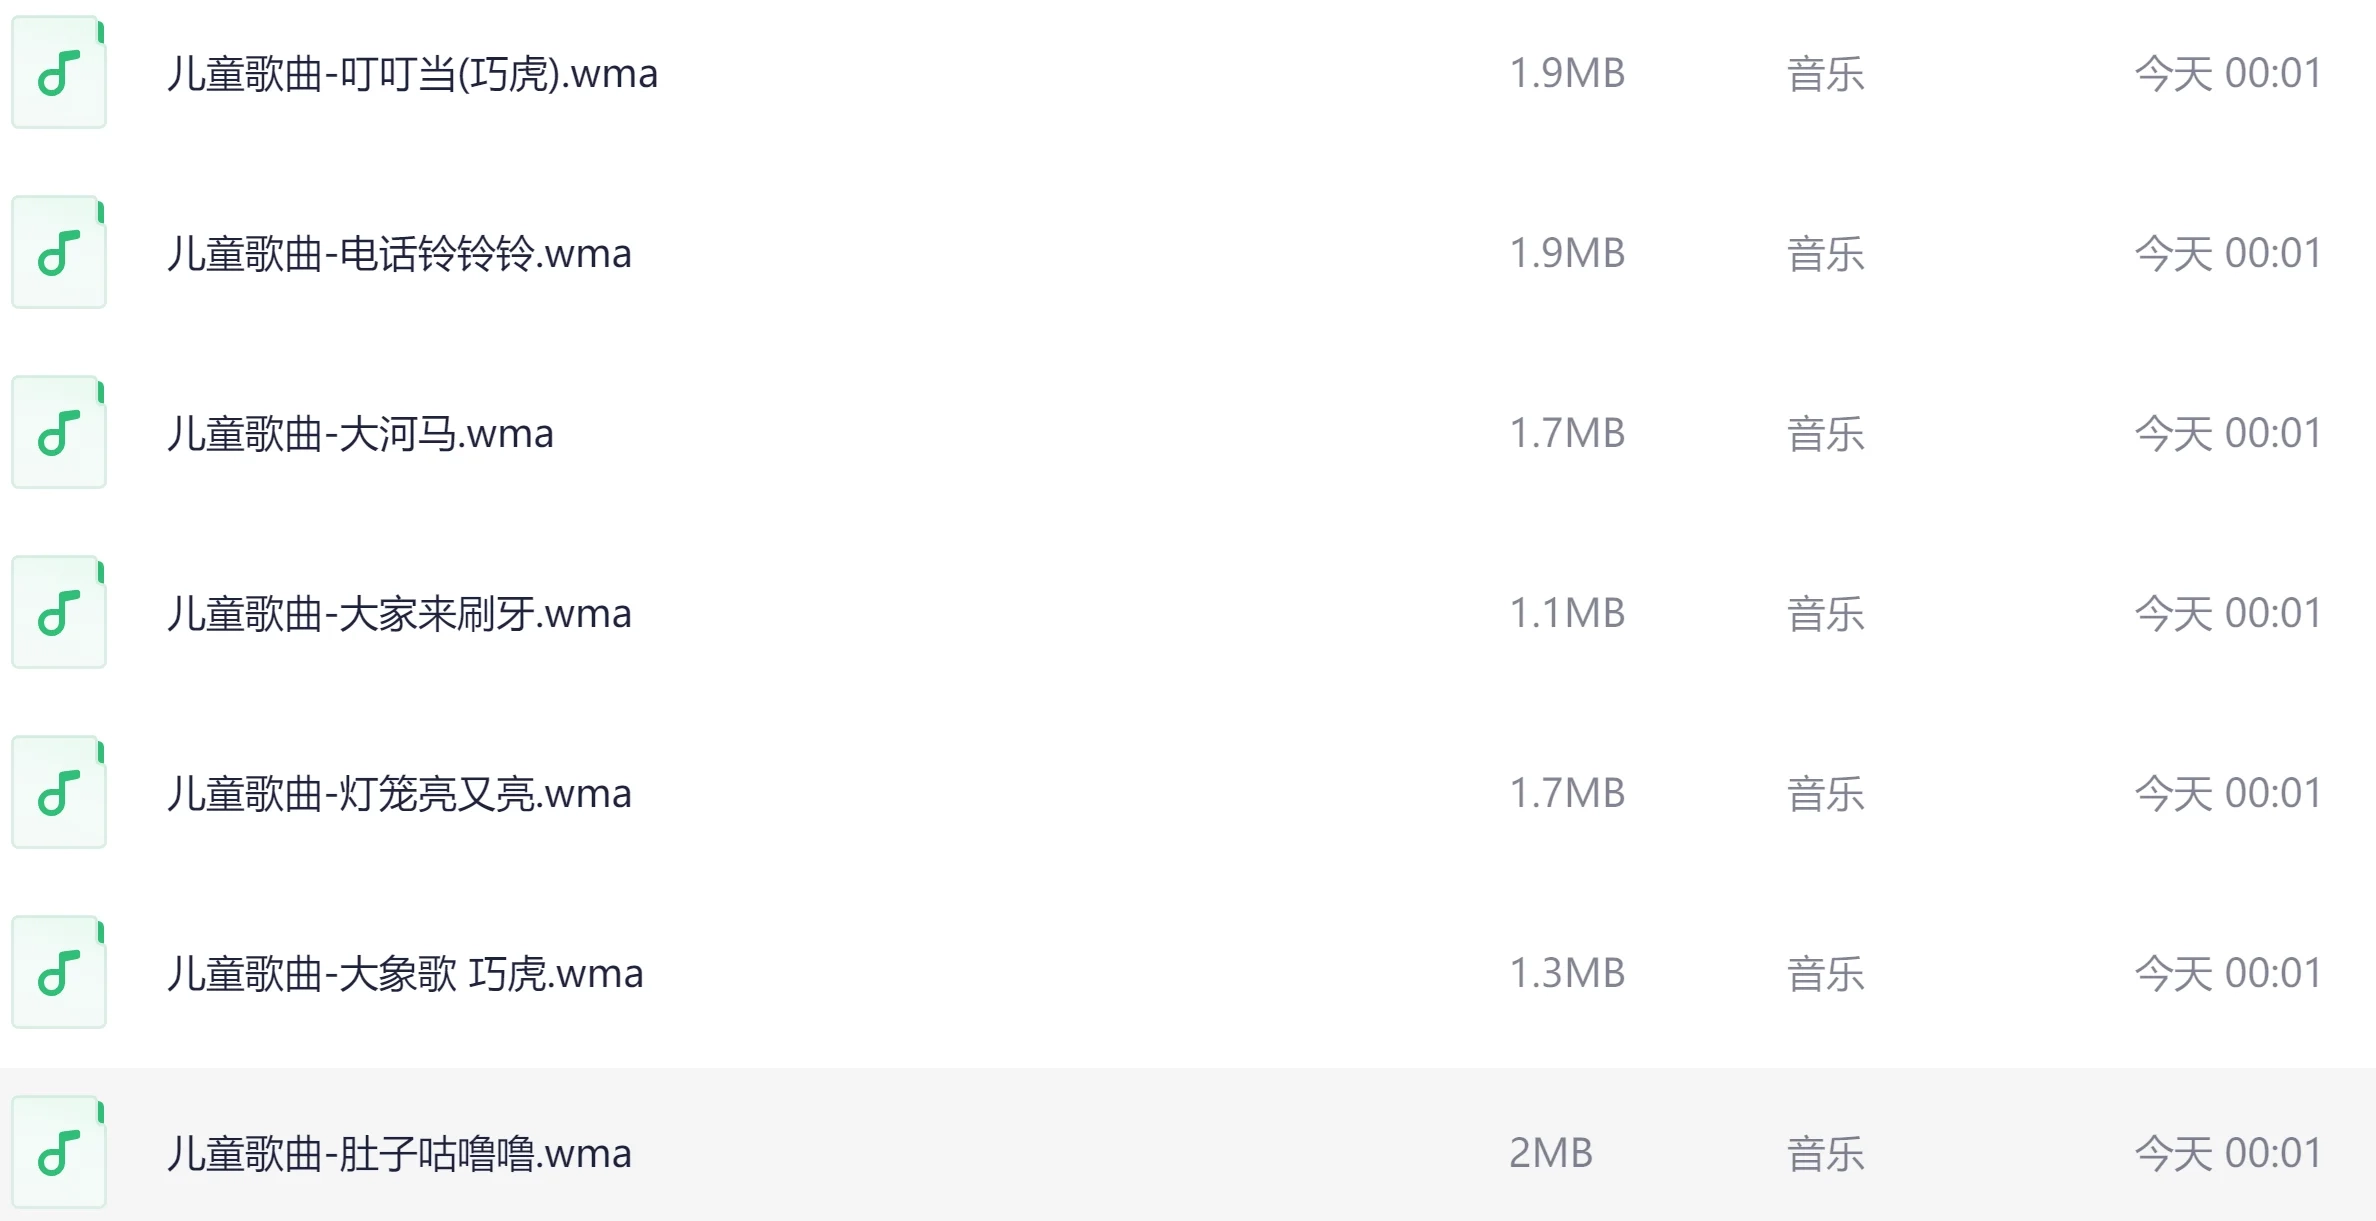
Task: Open file 儿童歌曲-电话铃铃铃.wma
Action: coord(399,254)
